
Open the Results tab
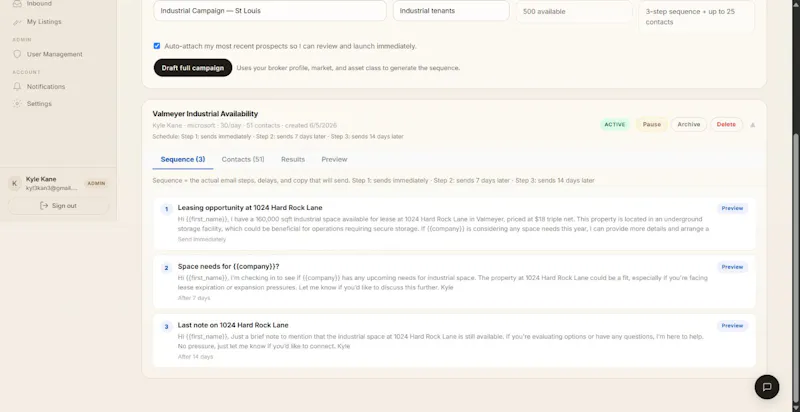pos(293,160)
